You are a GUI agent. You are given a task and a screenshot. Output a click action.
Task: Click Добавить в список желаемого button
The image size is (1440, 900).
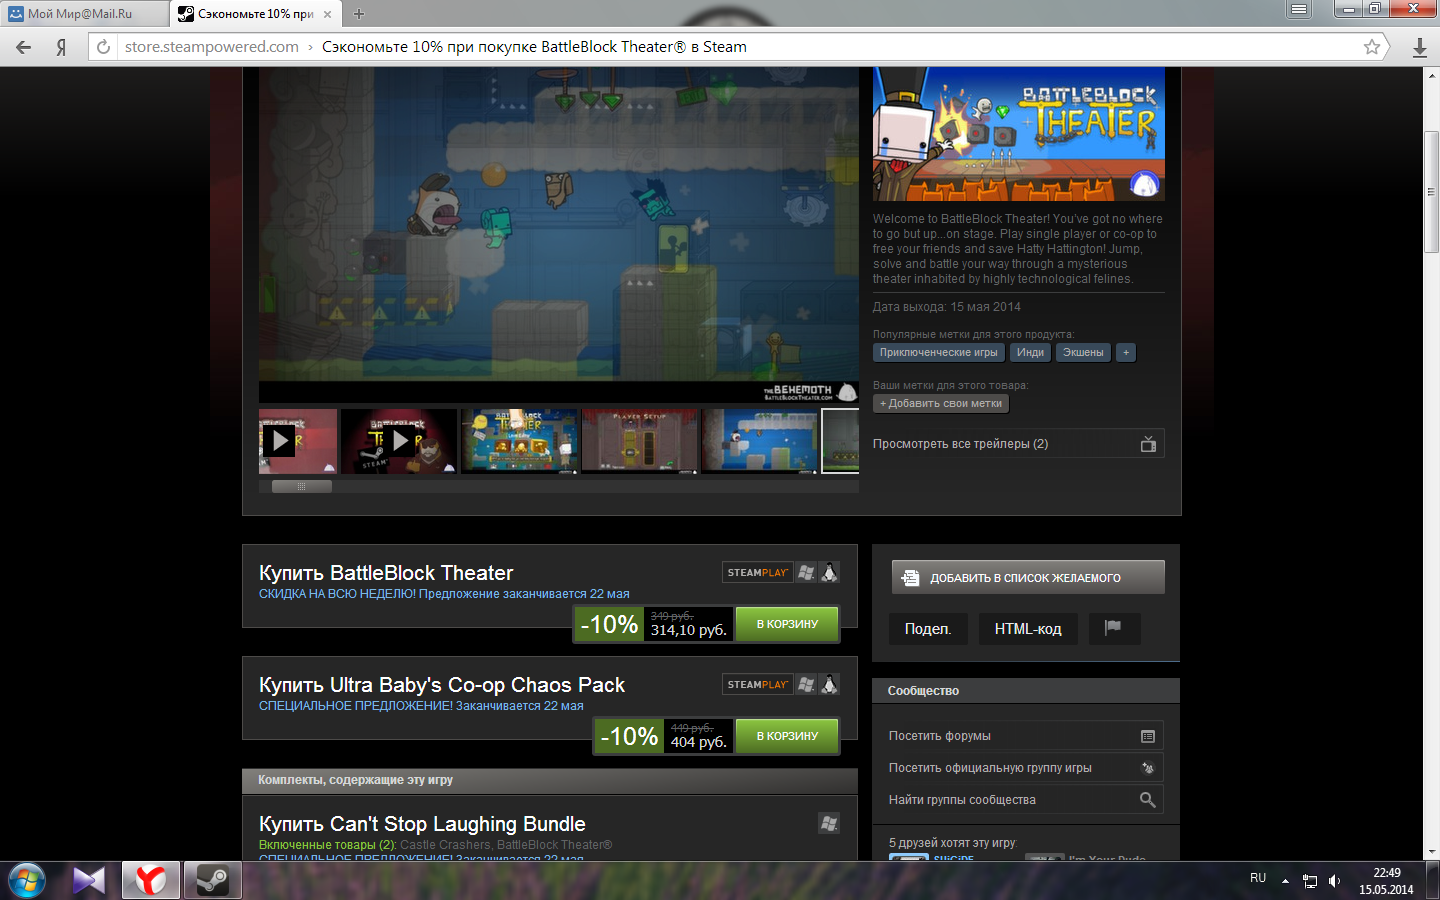click(1028, 577)
